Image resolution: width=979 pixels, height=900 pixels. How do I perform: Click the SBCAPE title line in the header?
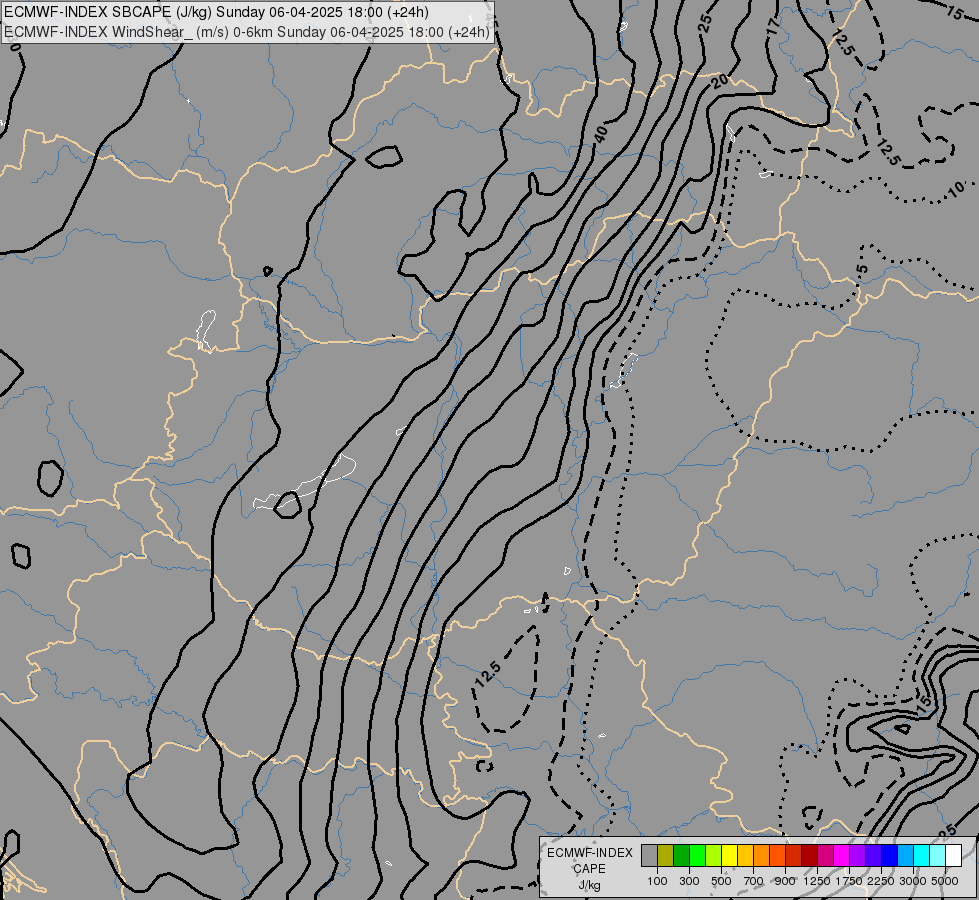point(216,12)
